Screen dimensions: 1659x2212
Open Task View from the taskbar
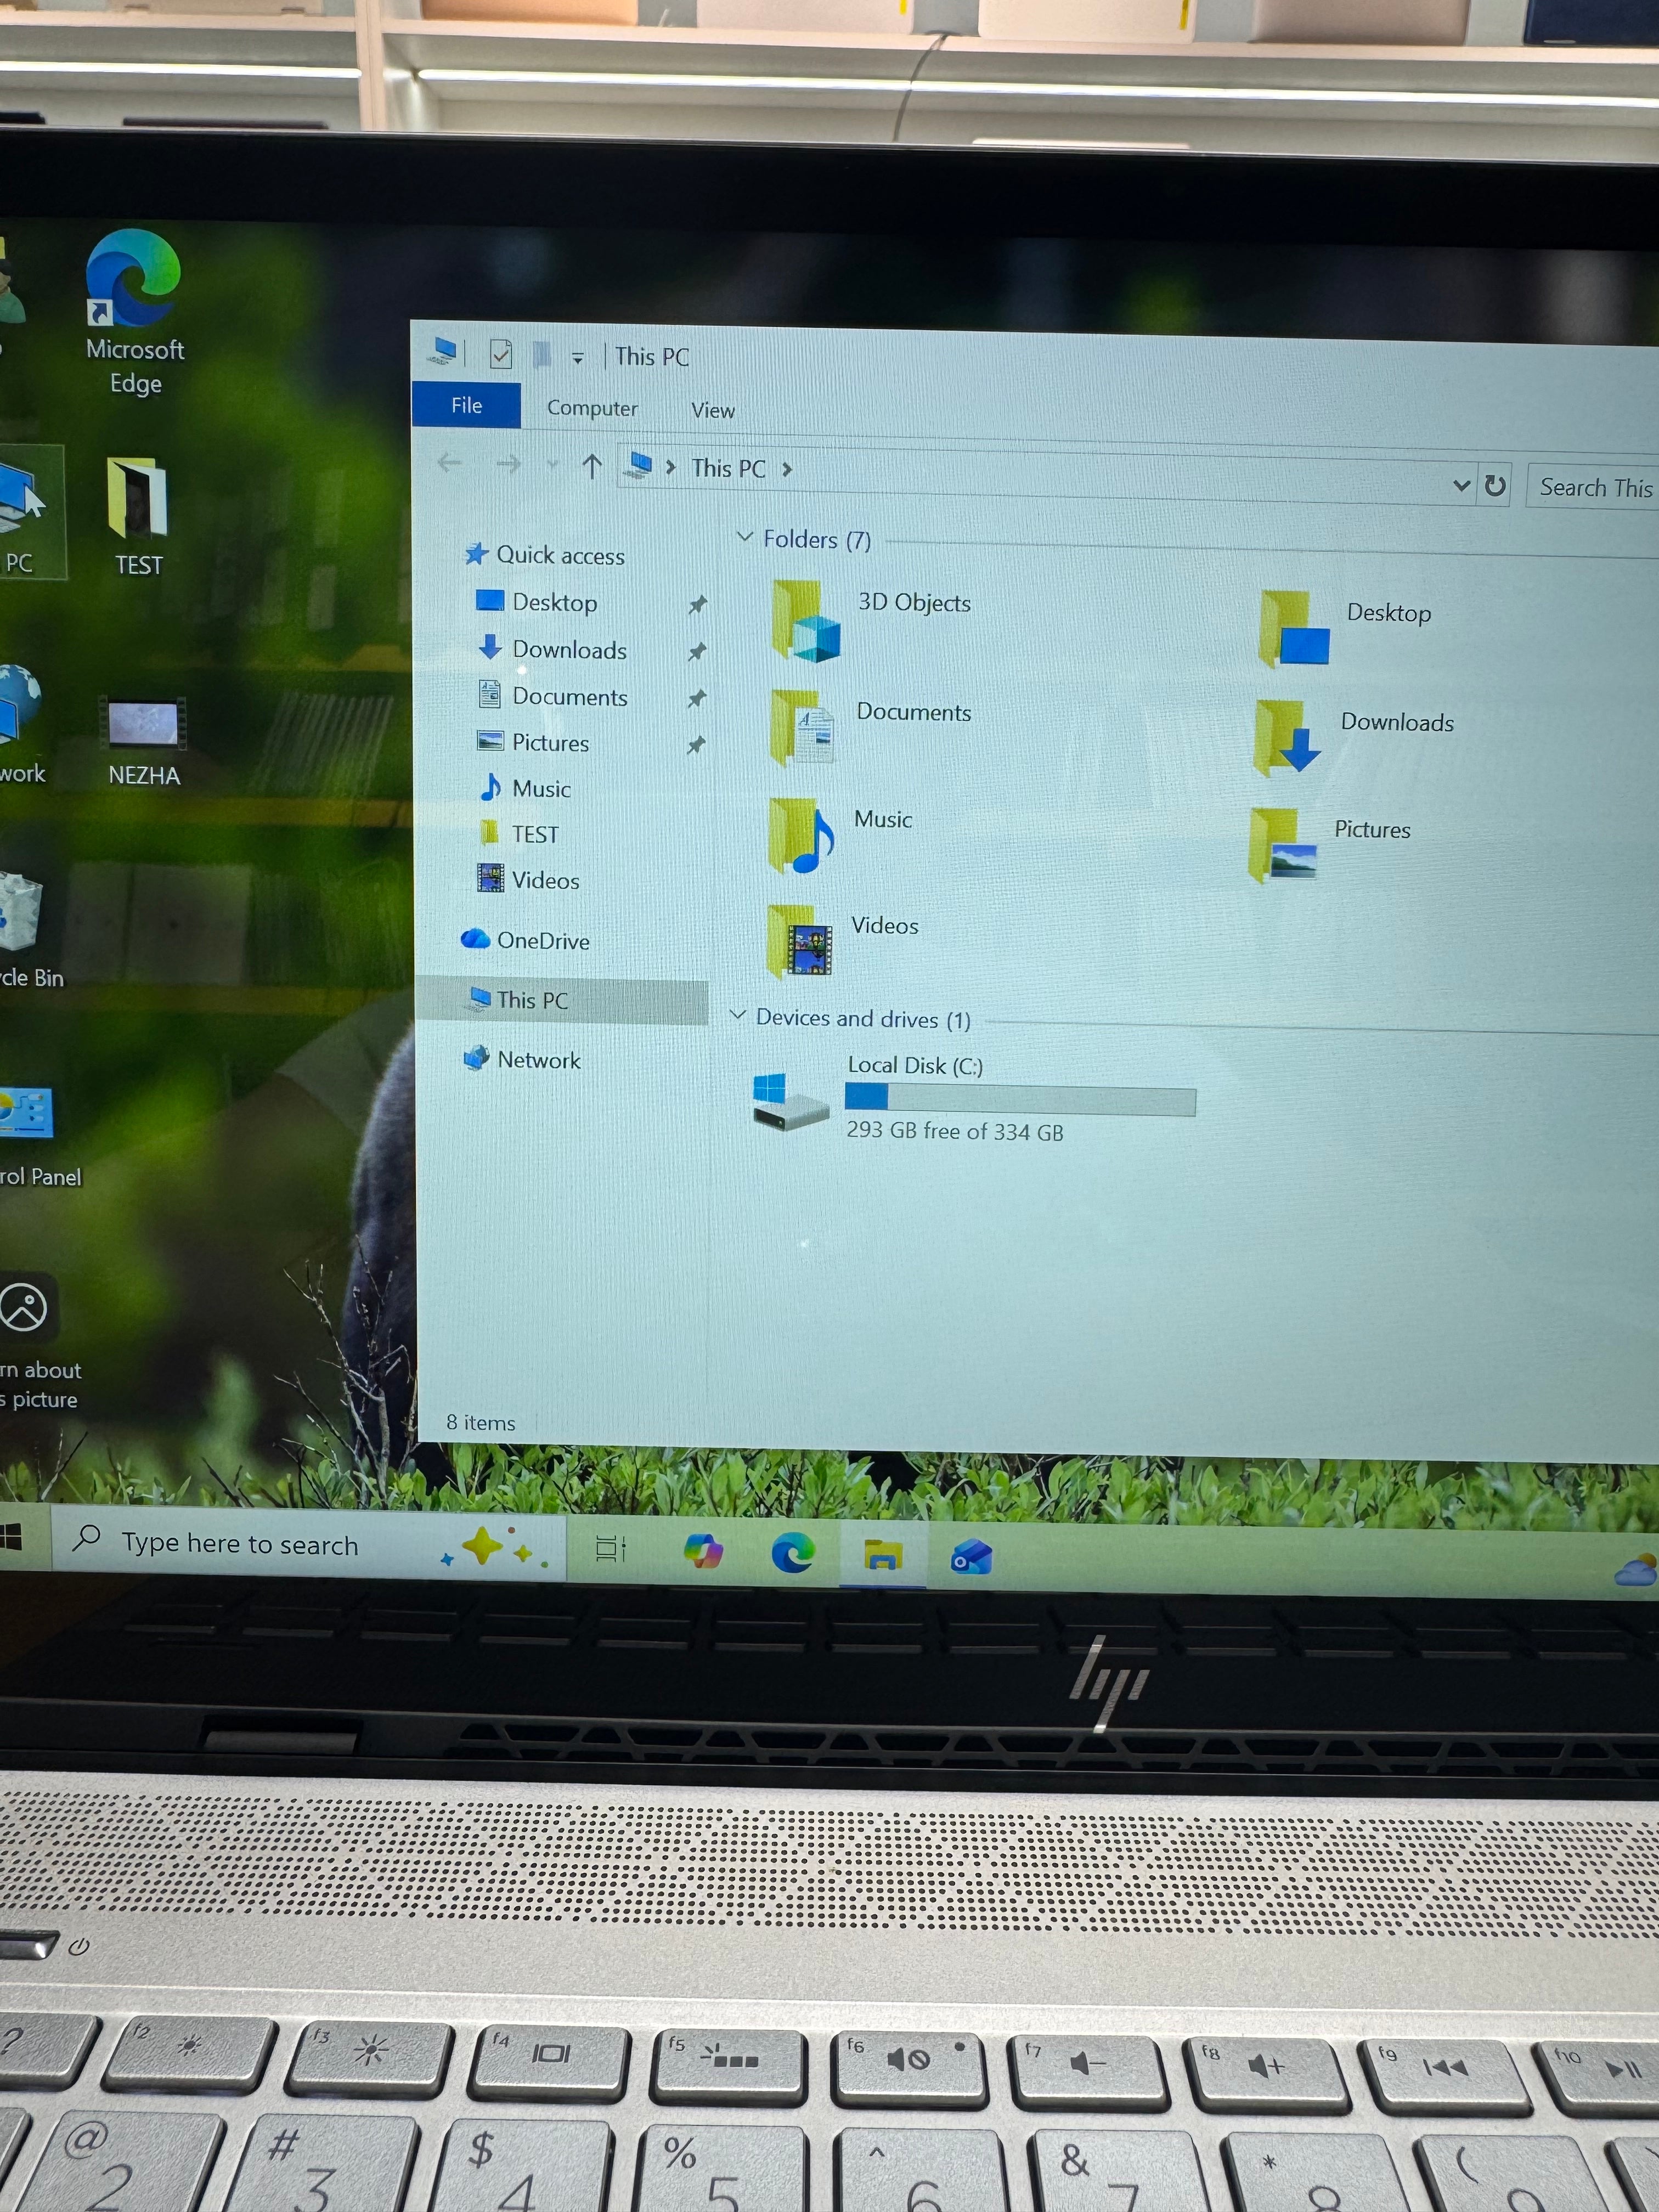pyautogui.click(x=610, y=1549)
